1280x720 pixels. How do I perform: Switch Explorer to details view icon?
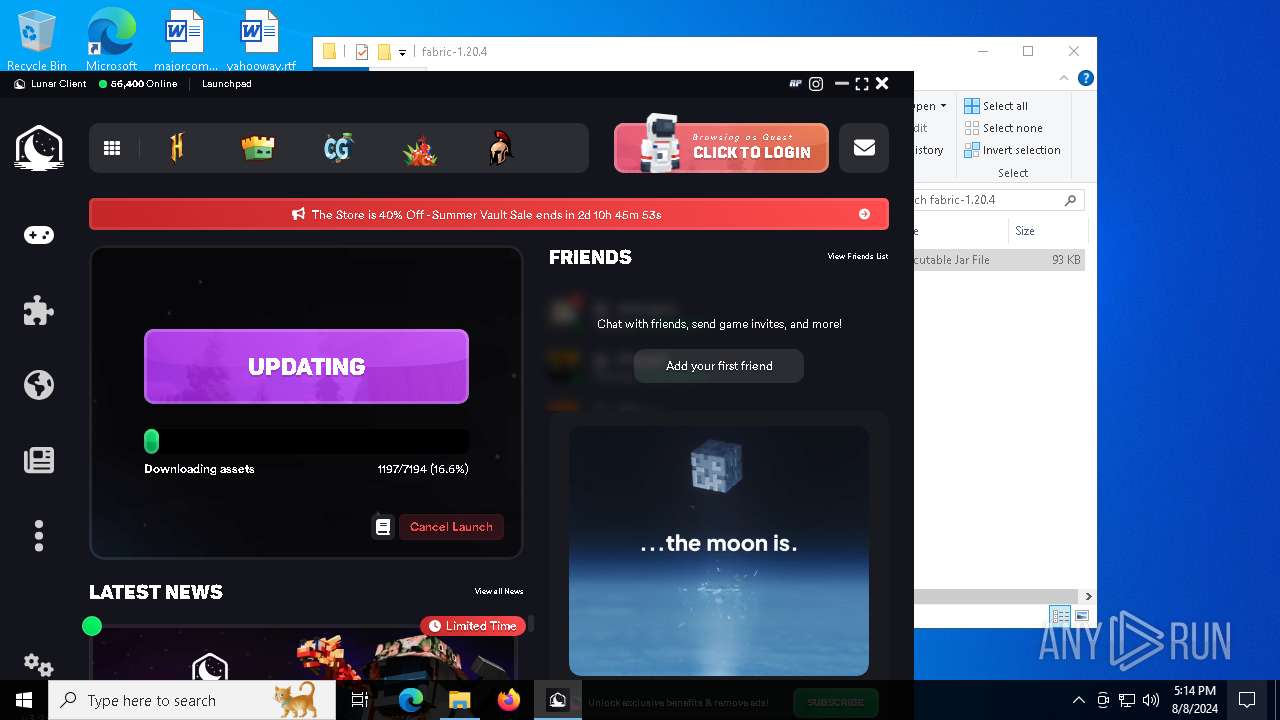click(1060, 616)
